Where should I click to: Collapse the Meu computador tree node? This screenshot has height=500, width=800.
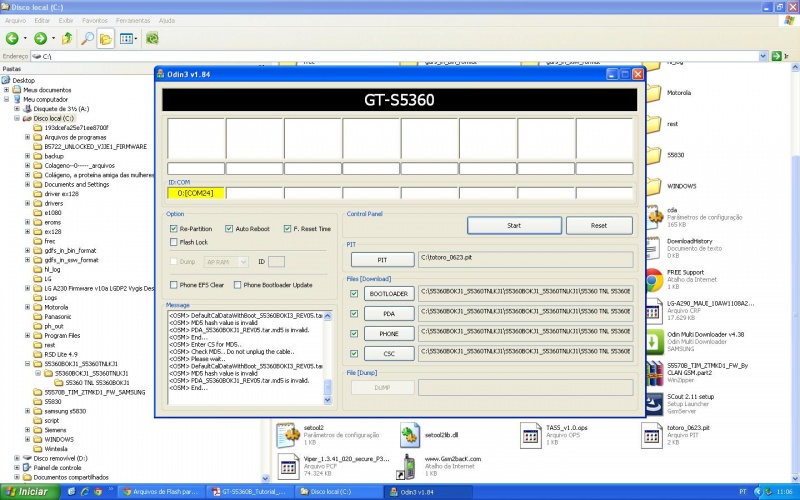pyautogui.click(x=7, y=99)
